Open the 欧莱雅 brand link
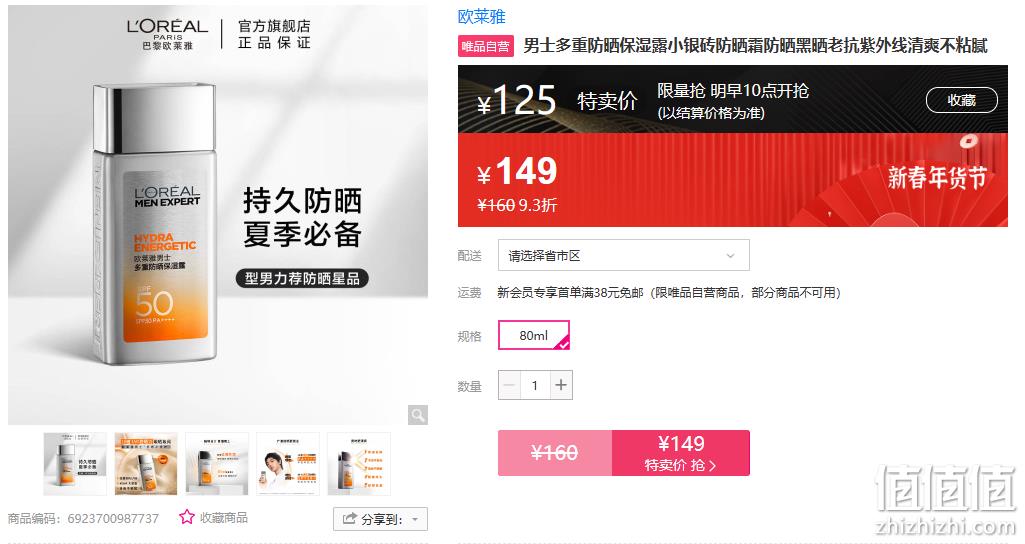Image resolution: width=1025 pixels, height=544 pixels. coord(482,16)
